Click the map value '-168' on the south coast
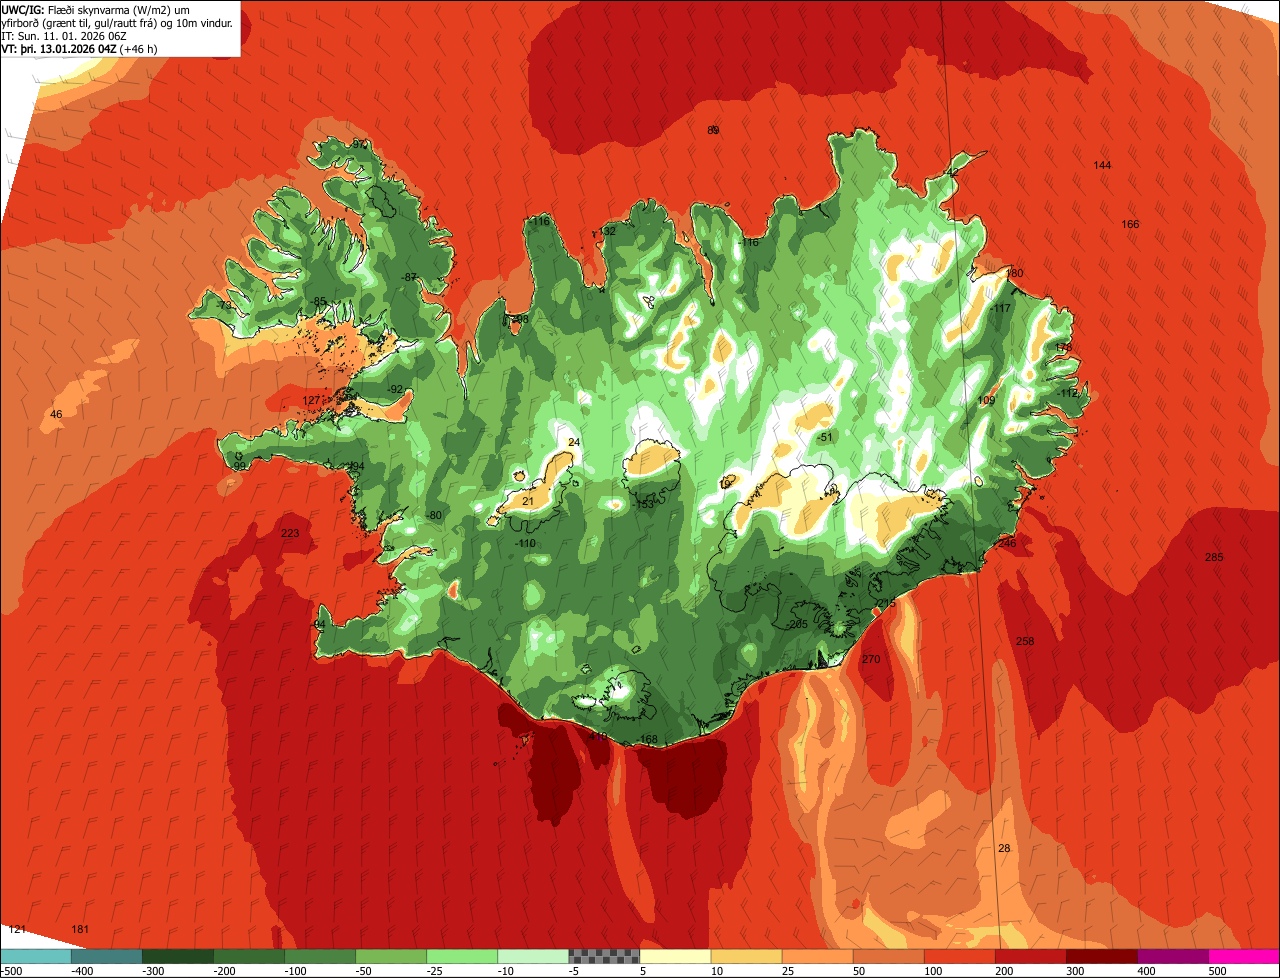 [x=648, y=740]
